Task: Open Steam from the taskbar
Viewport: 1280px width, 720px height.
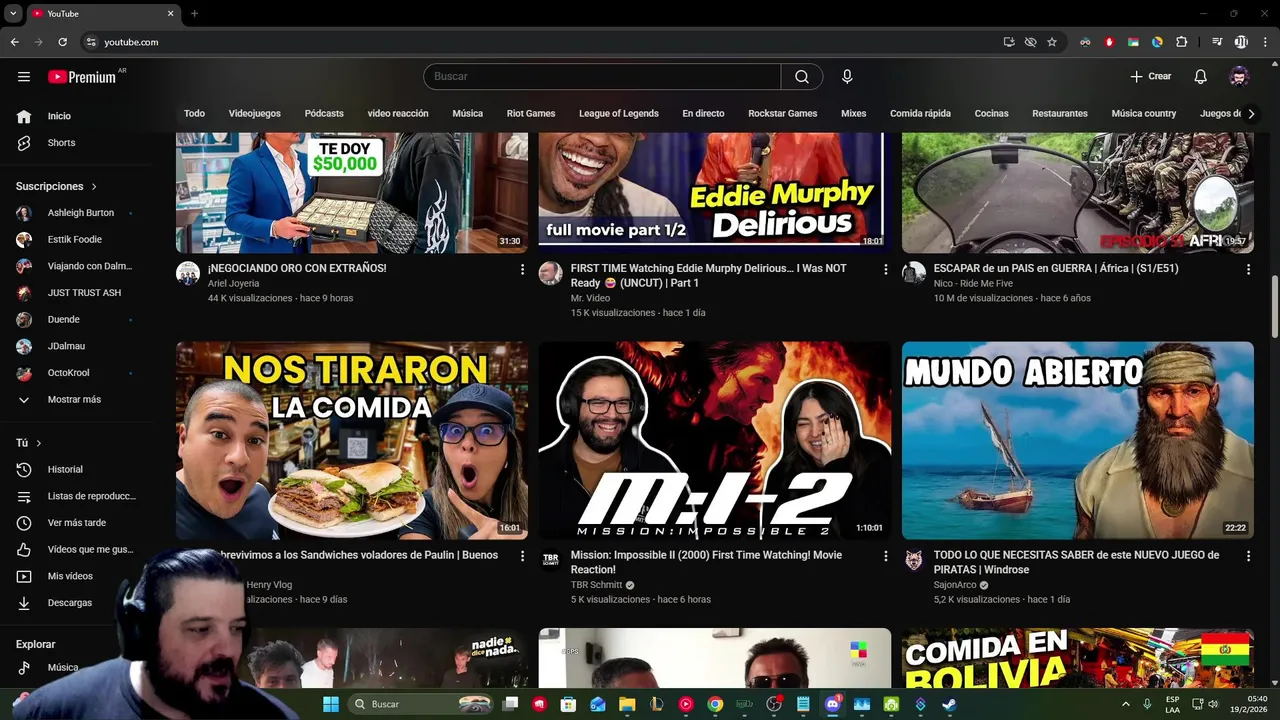Action: pyautogui.click(x=948, y=704)
